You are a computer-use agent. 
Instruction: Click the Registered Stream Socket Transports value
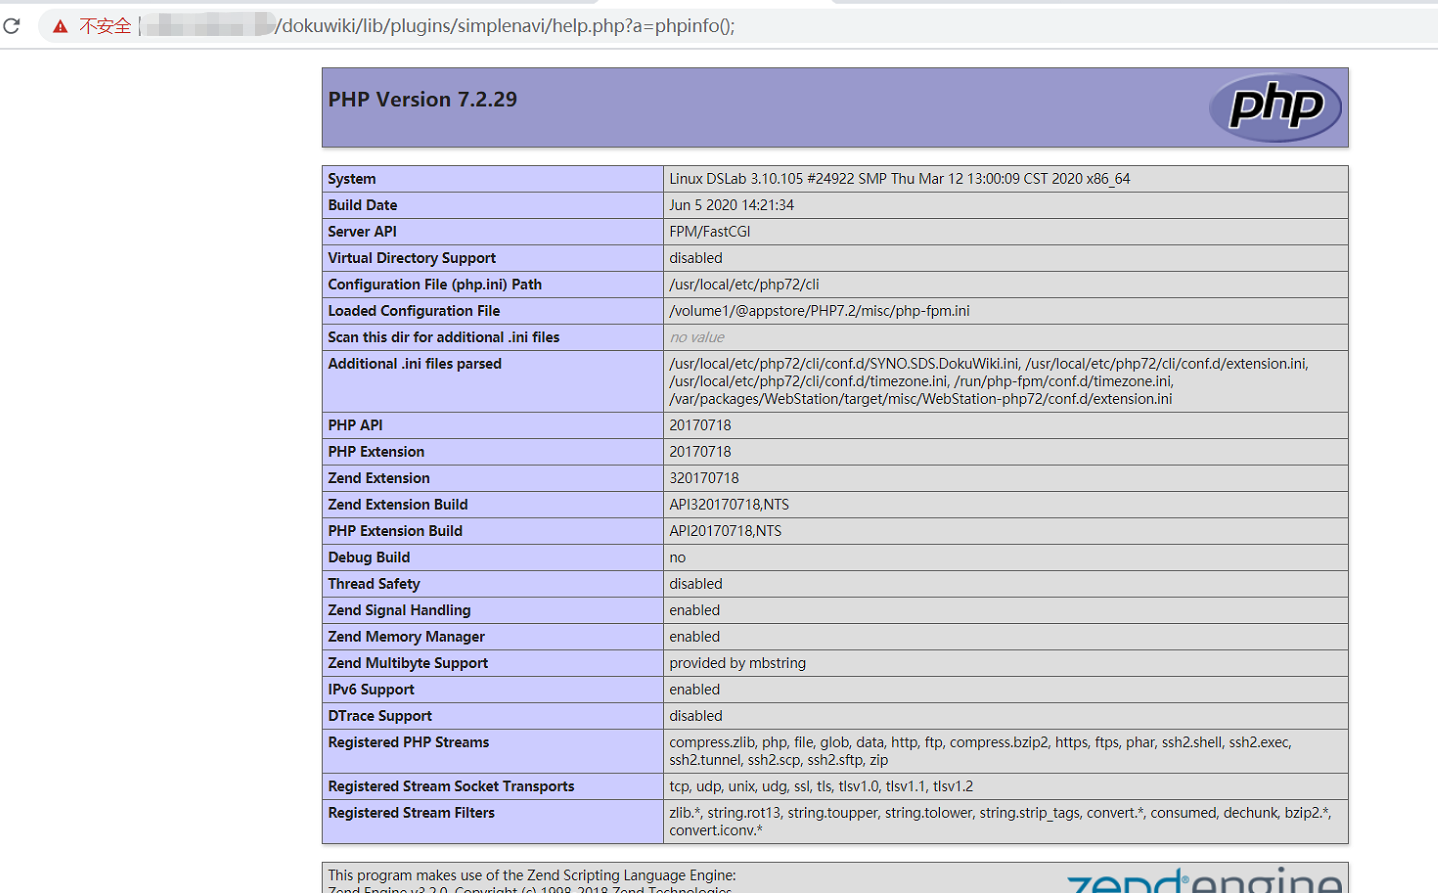tap(821, 787)
